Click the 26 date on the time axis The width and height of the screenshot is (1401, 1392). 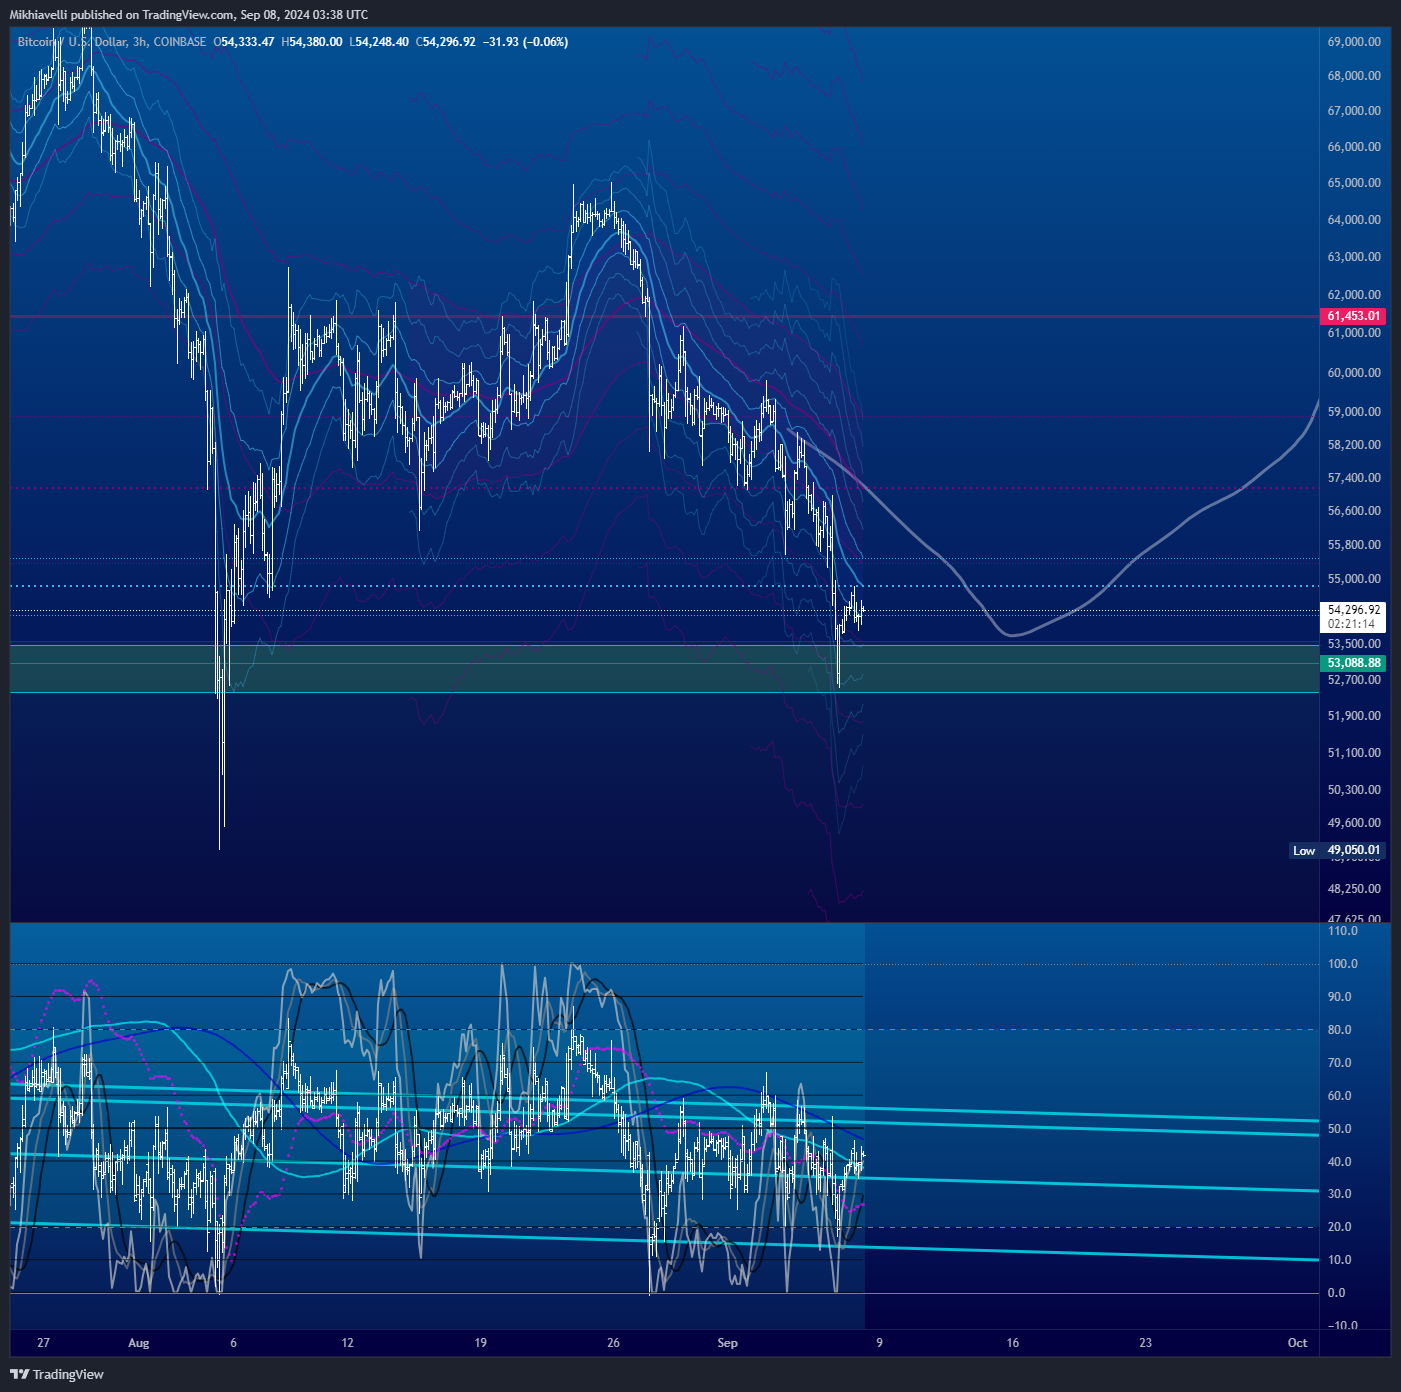(613, 1343)
